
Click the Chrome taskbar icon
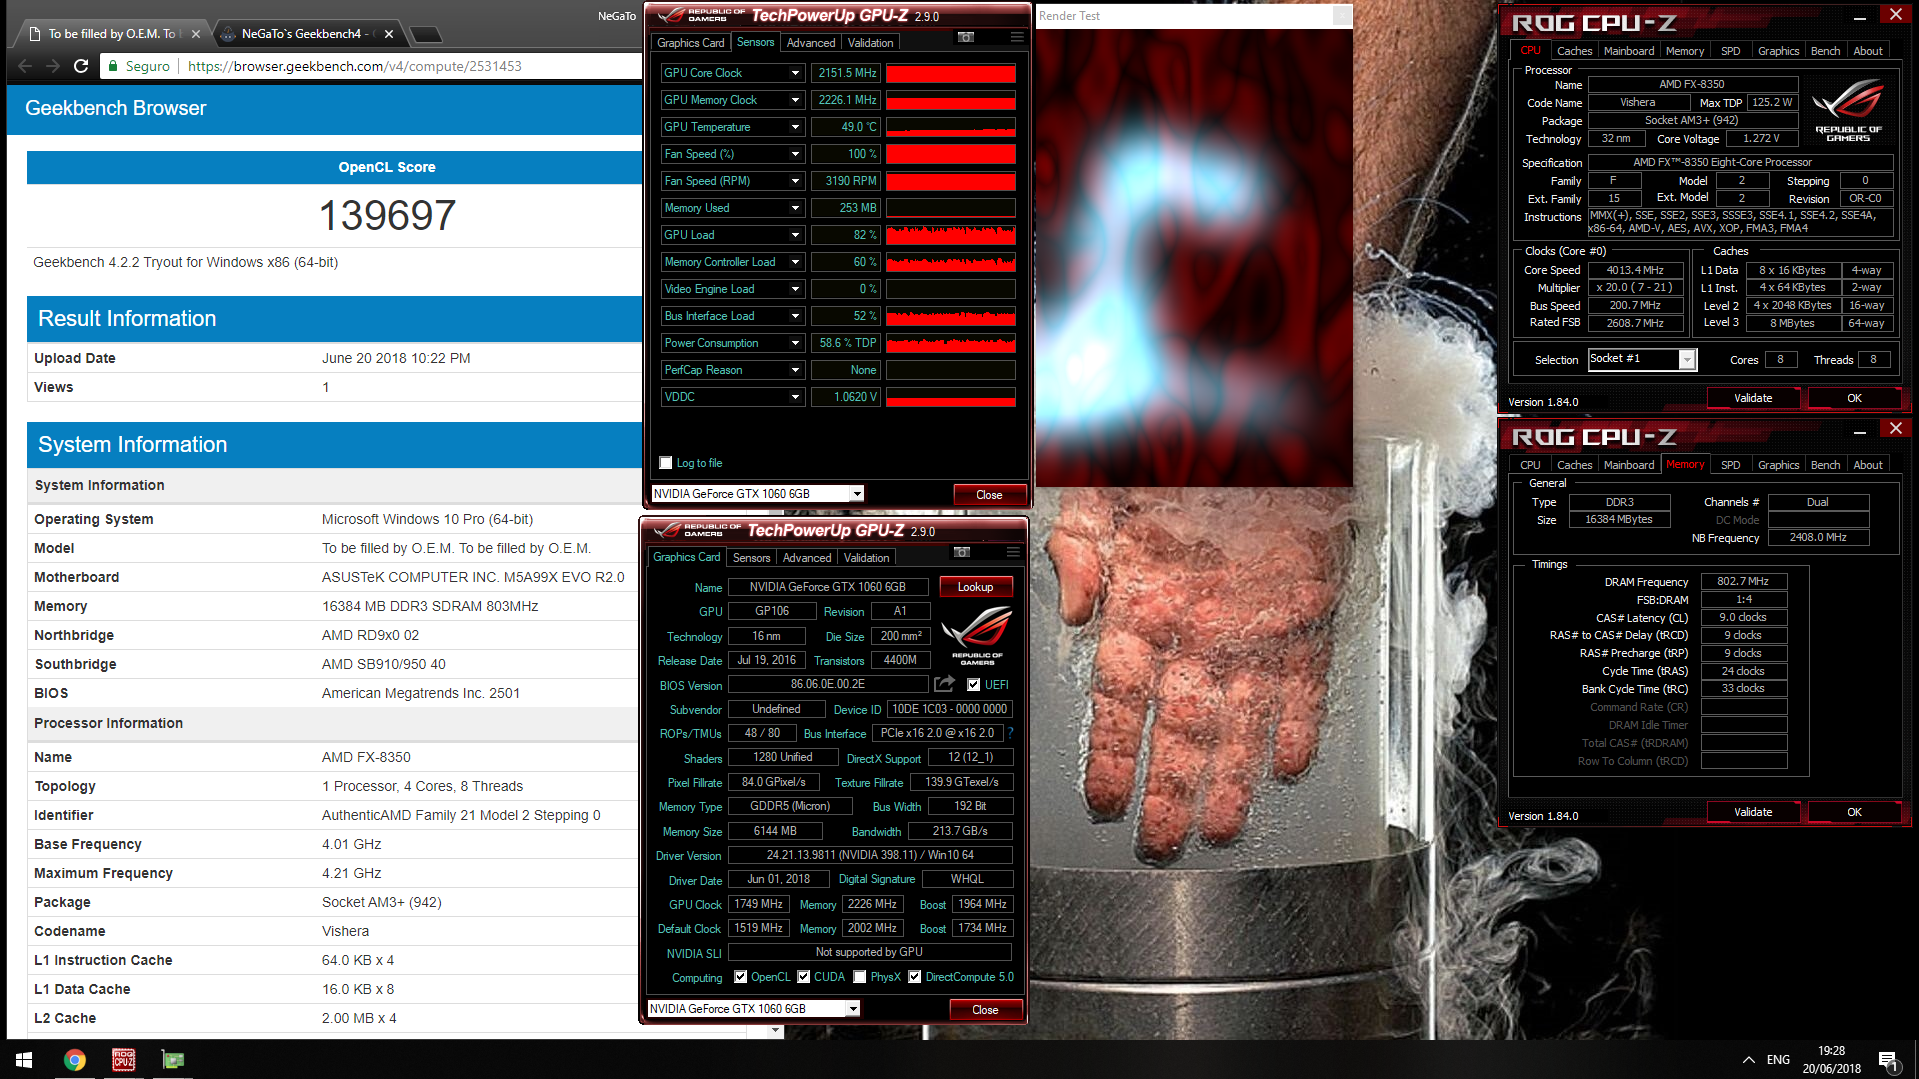coord(75,1060)
